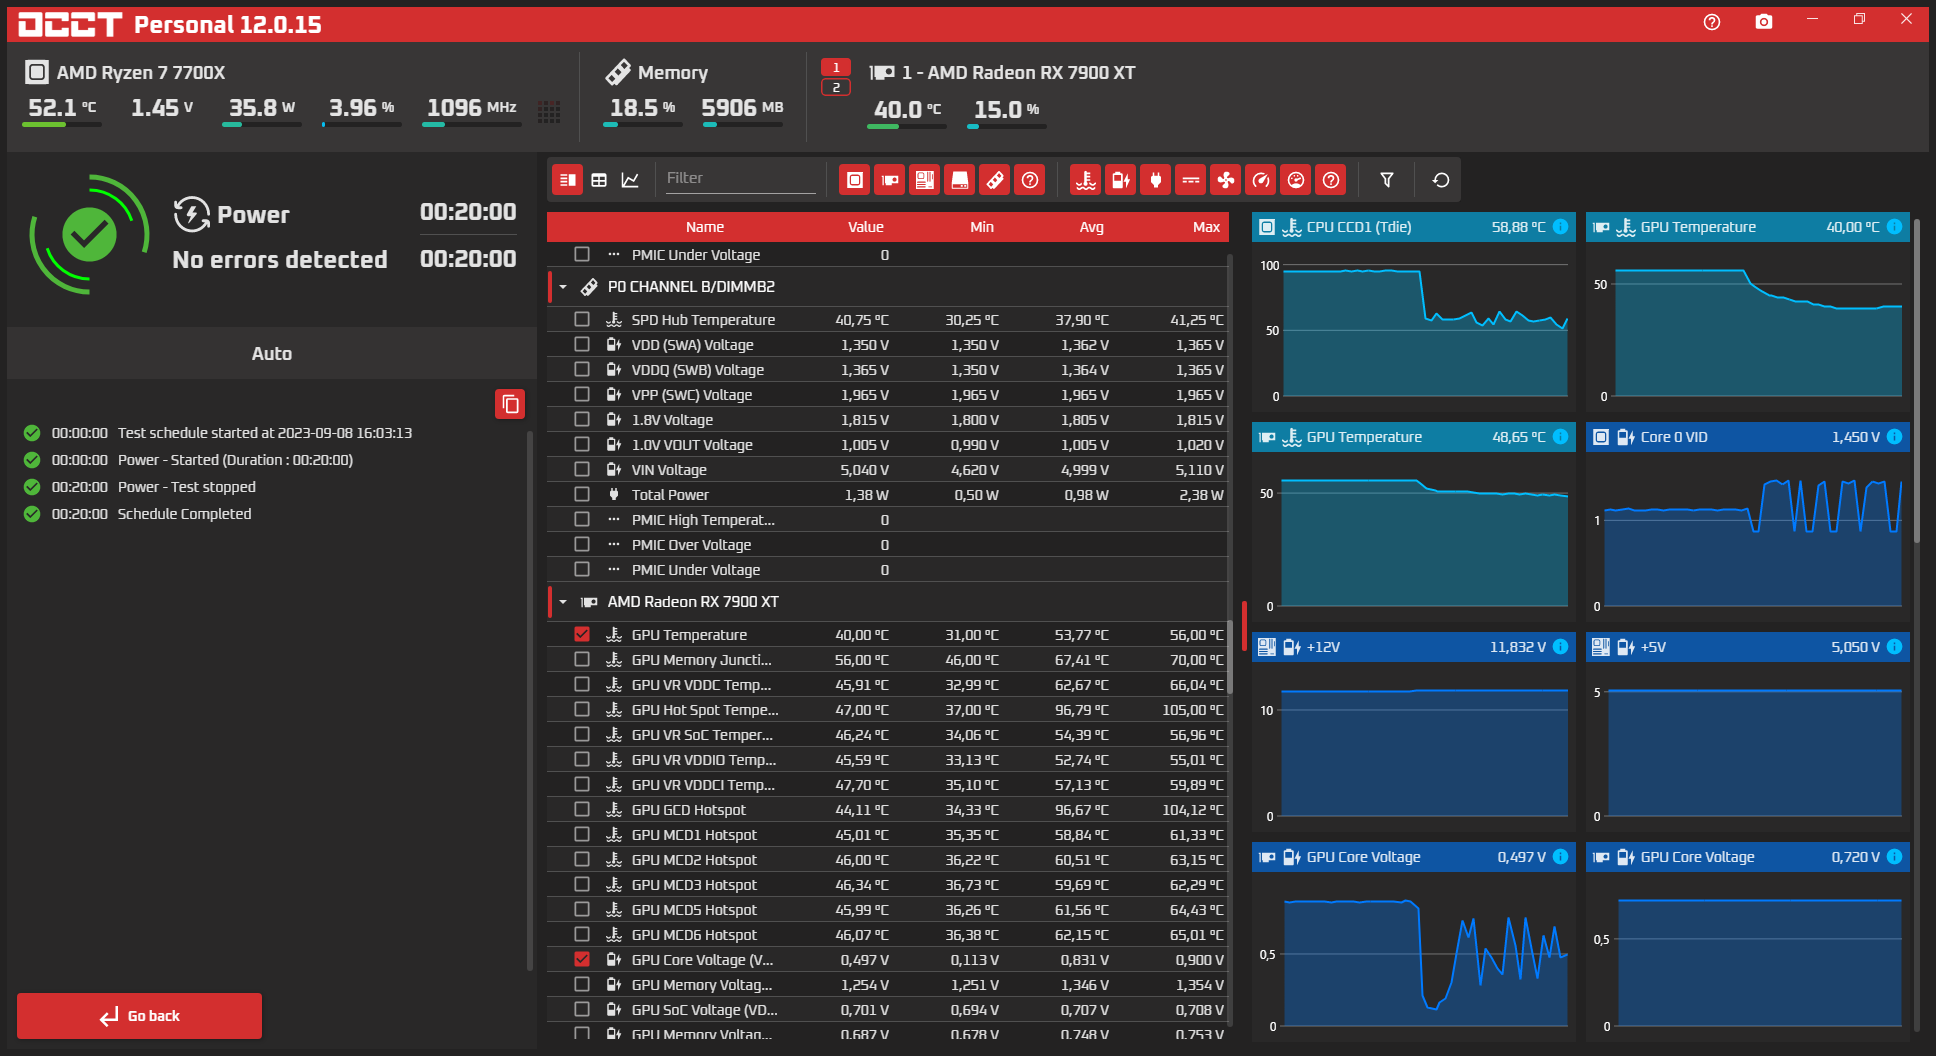
Task: Uncheck the GPU Temperature sensor checkbox
Action: pos(582,634)
